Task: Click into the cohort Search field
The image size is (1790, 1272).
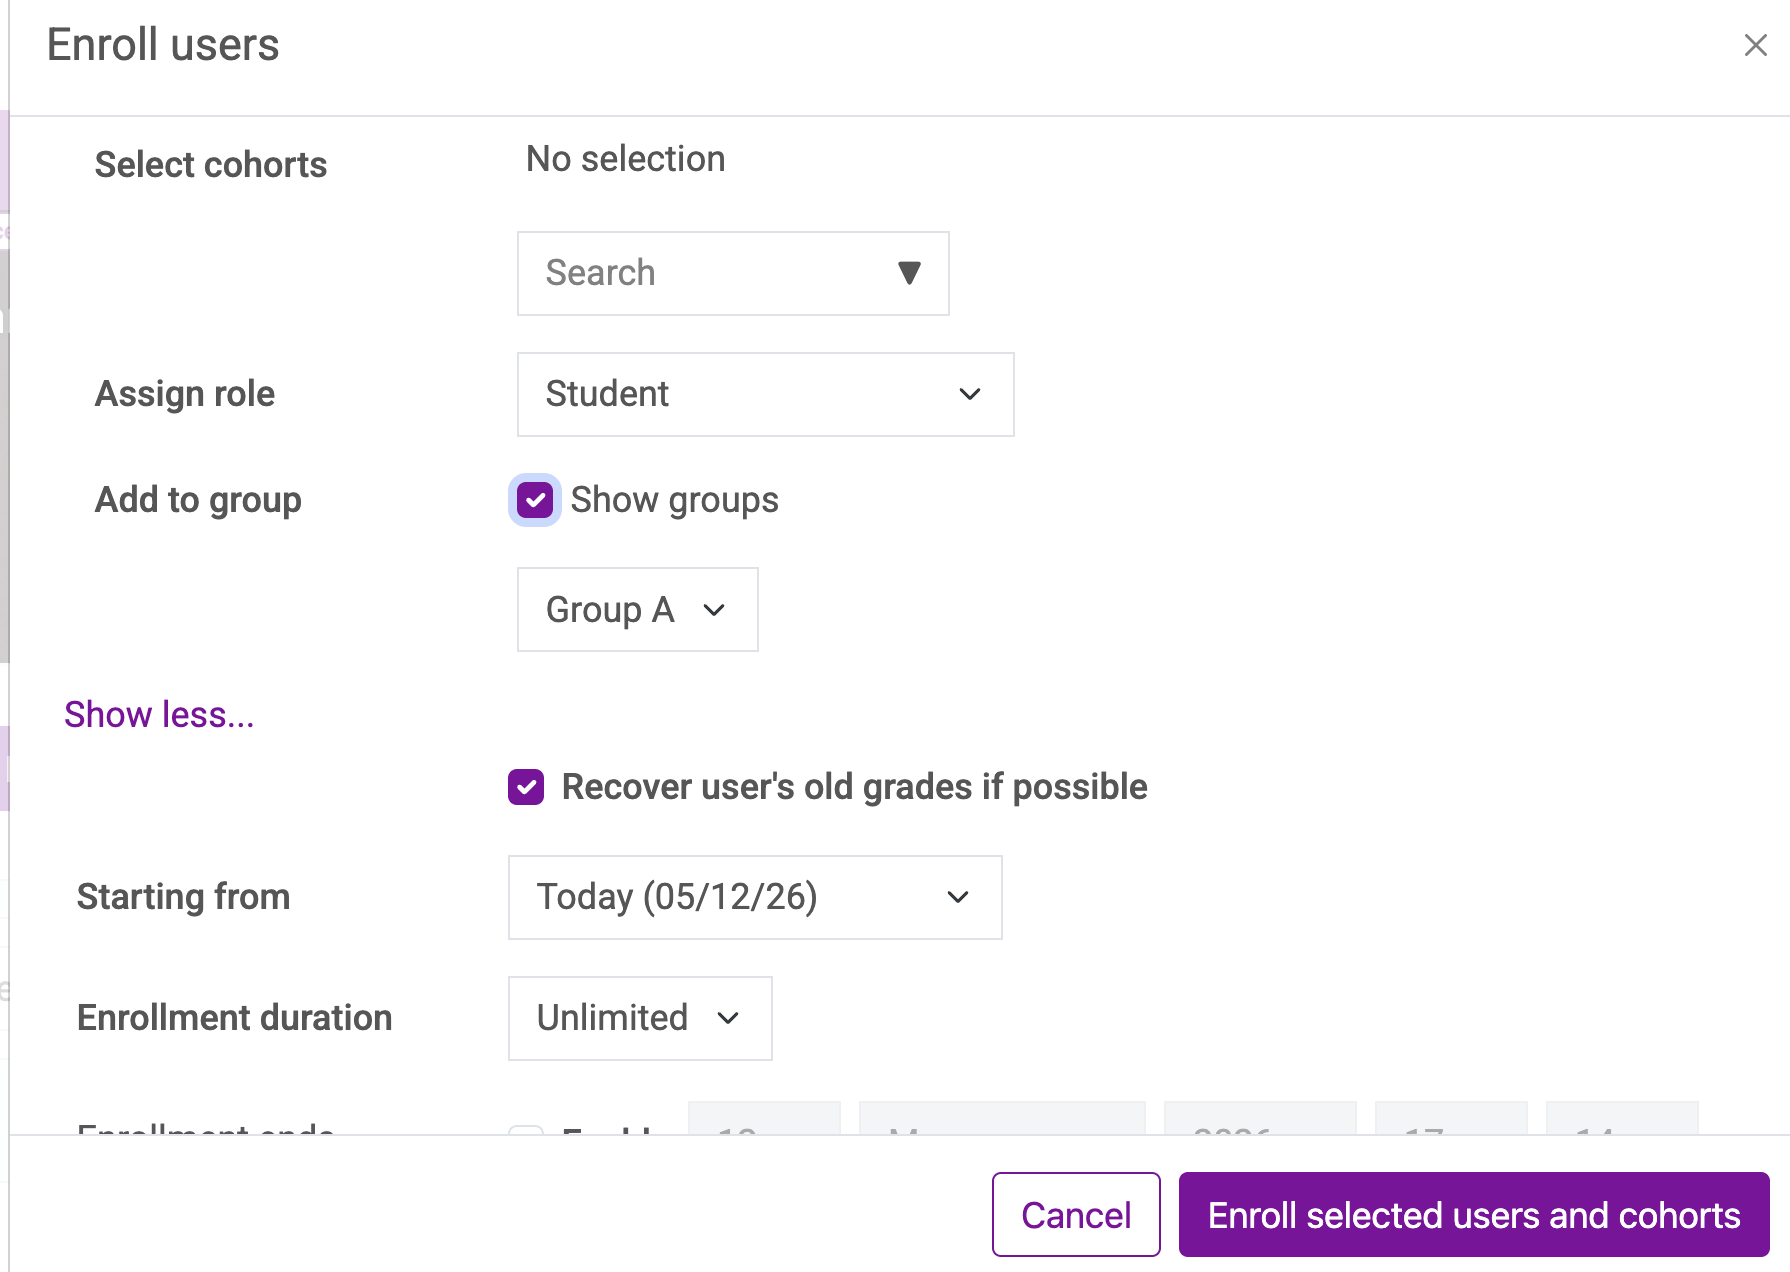Action: point(732,273)
